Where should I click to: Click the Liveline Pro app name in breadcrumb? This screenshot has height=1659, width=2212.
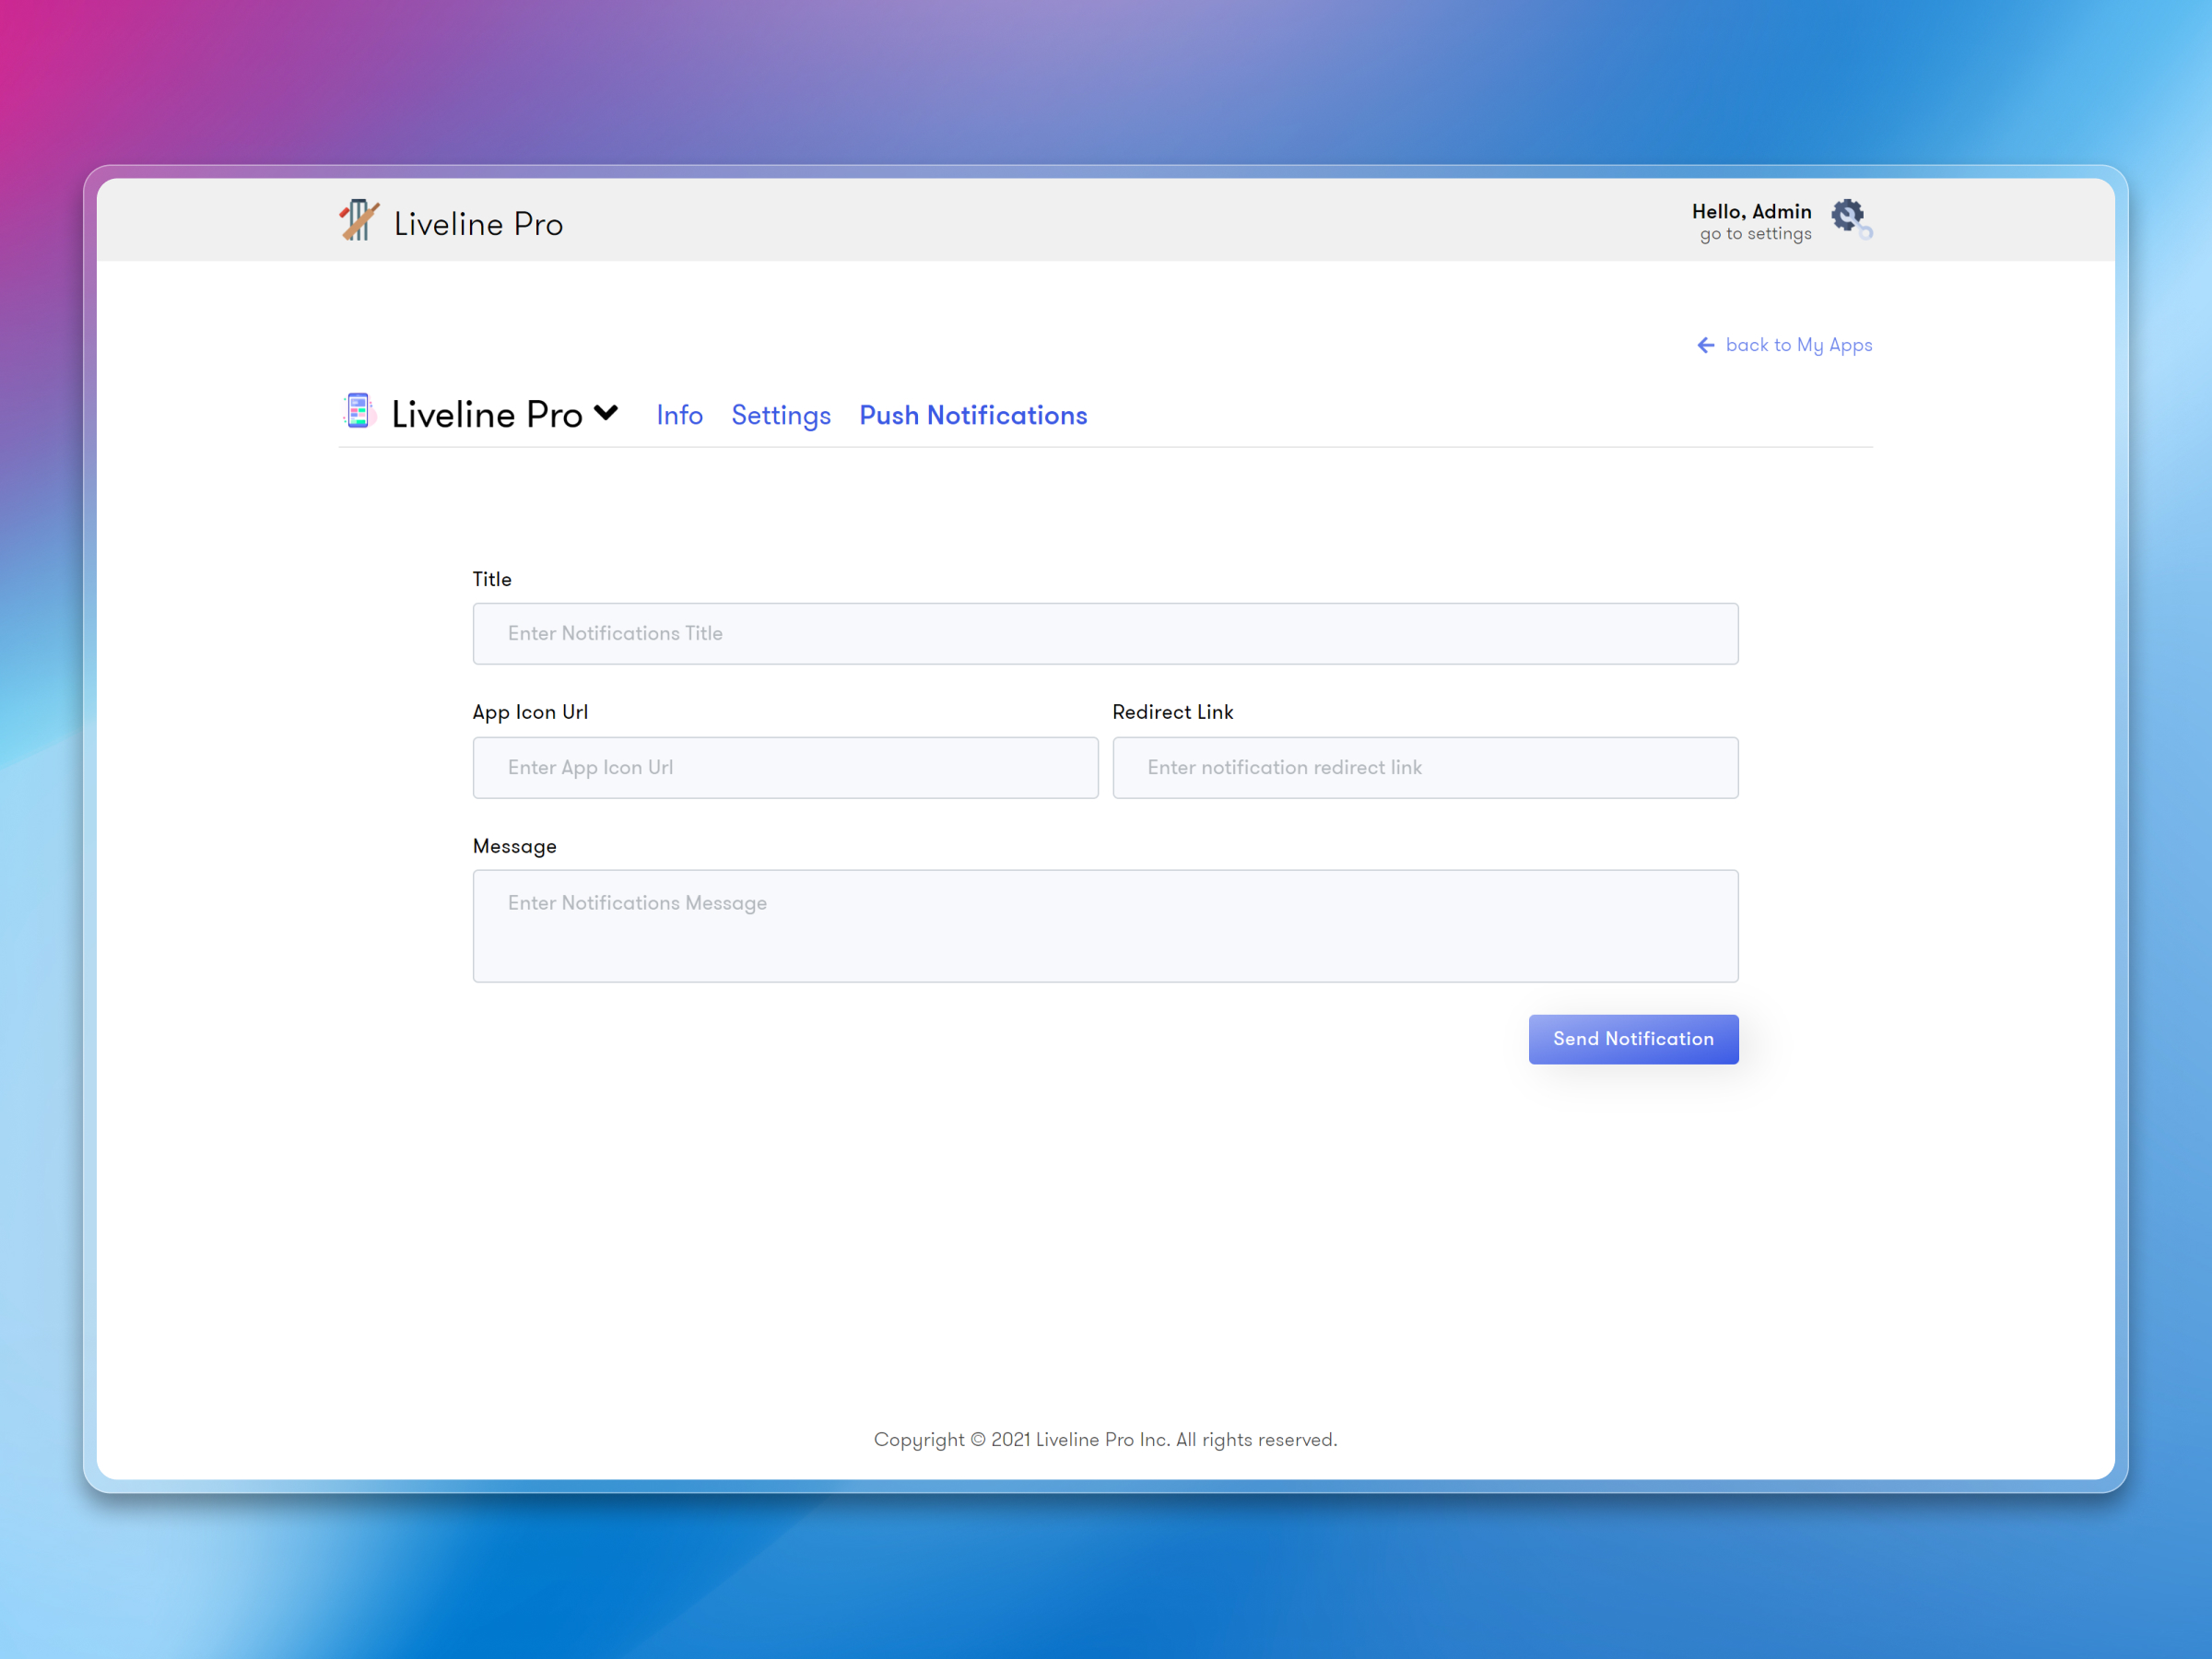(485, 413)
